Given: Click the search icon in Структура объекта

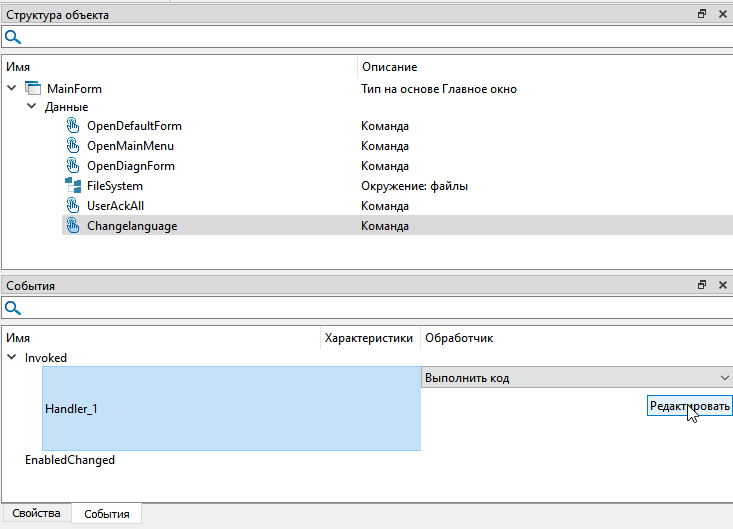Looking at the screenshot, I should tap(13, 37).
